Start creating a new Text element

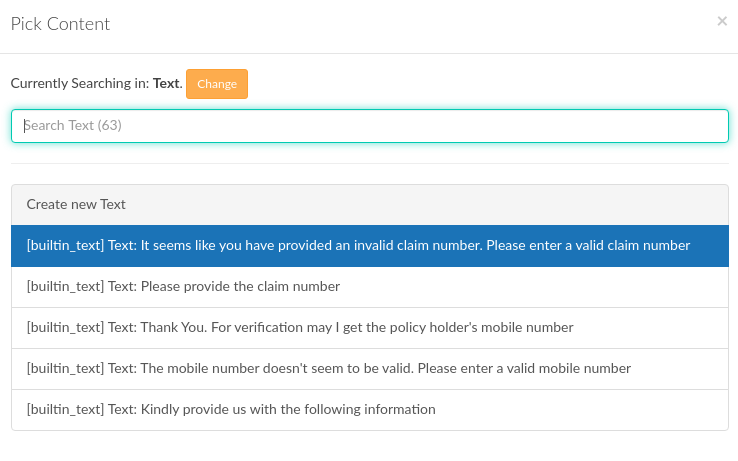point(370,204)
